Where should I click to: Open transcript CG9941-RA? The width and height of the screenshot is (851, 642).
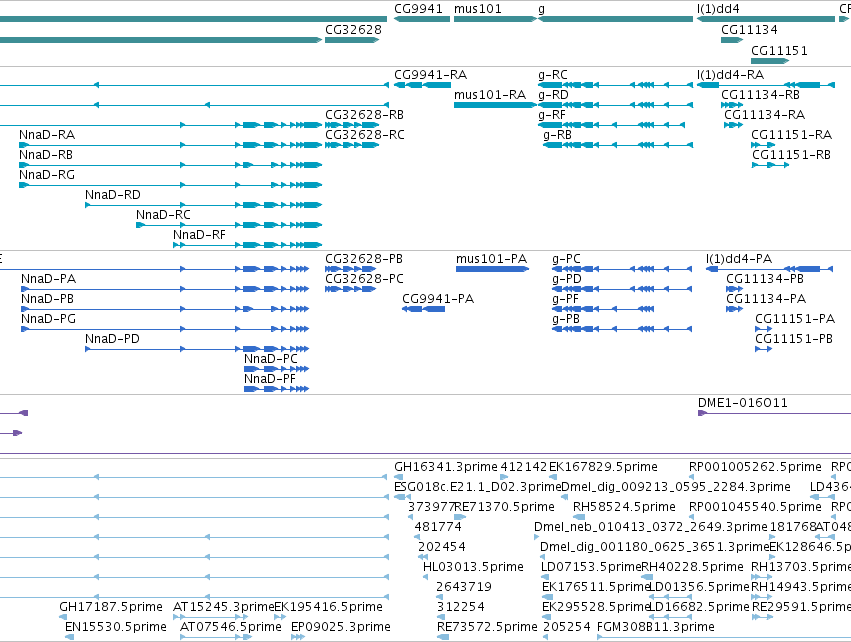point(430,75)
